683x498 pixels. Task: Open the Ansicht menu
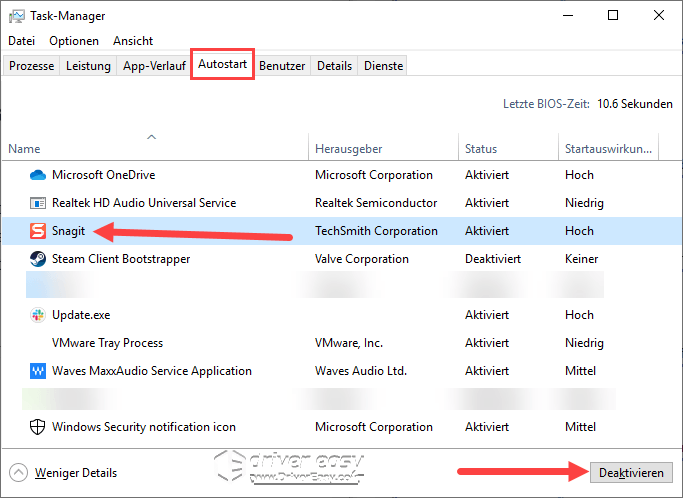click(133, 41)
